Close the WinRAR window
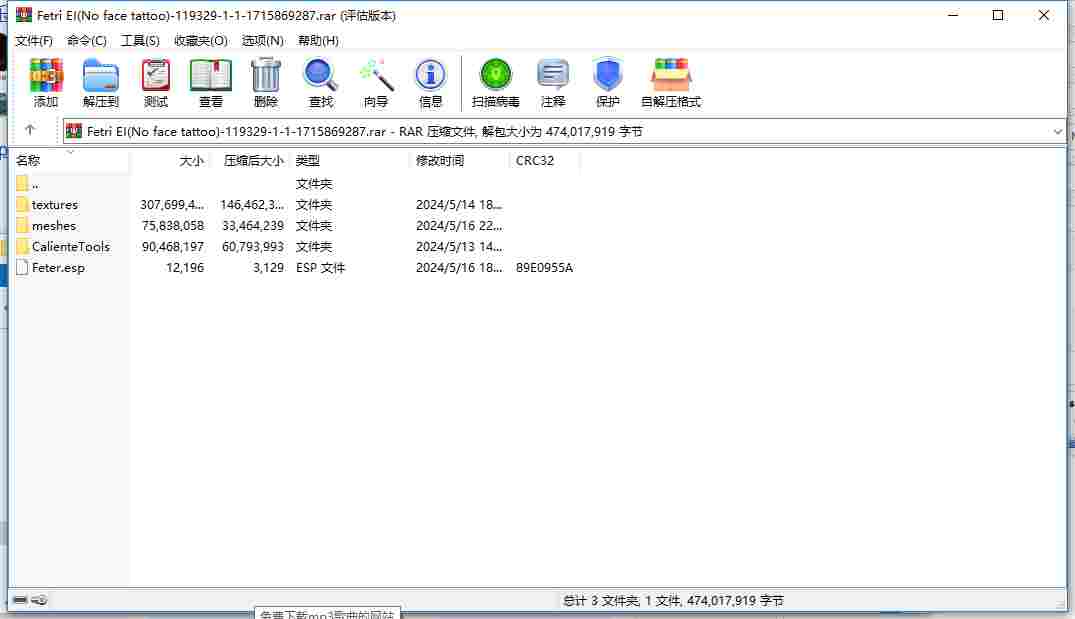This screenshot has height=619, width=1075. [x=1043, y=15]
